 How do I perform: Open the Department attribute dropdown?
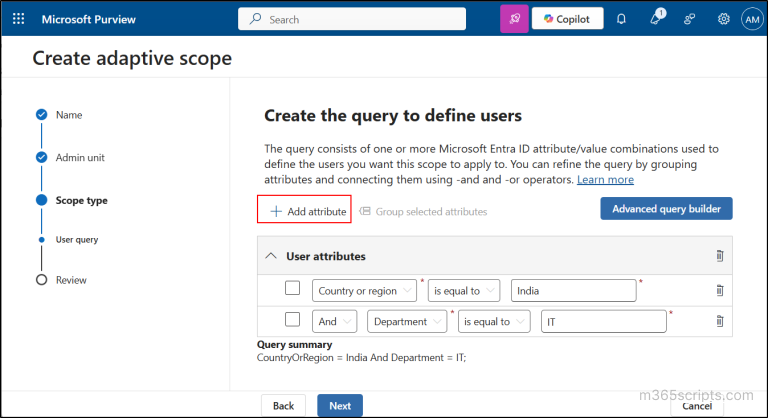coord(407,321)
